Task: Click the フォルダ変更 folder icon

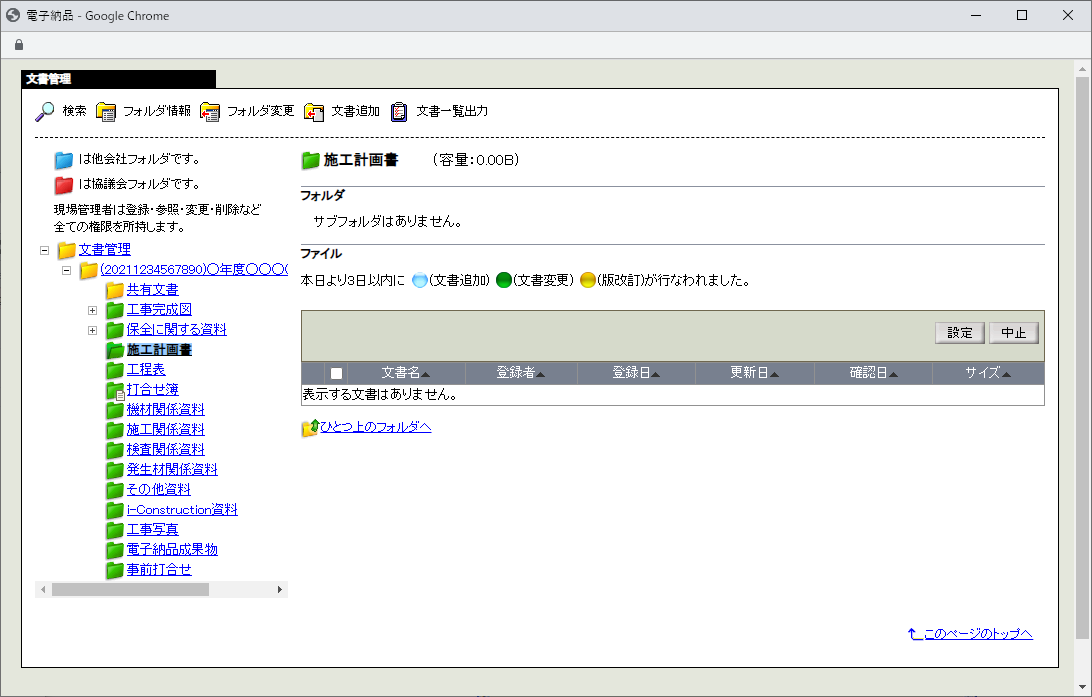Action: 210,111
